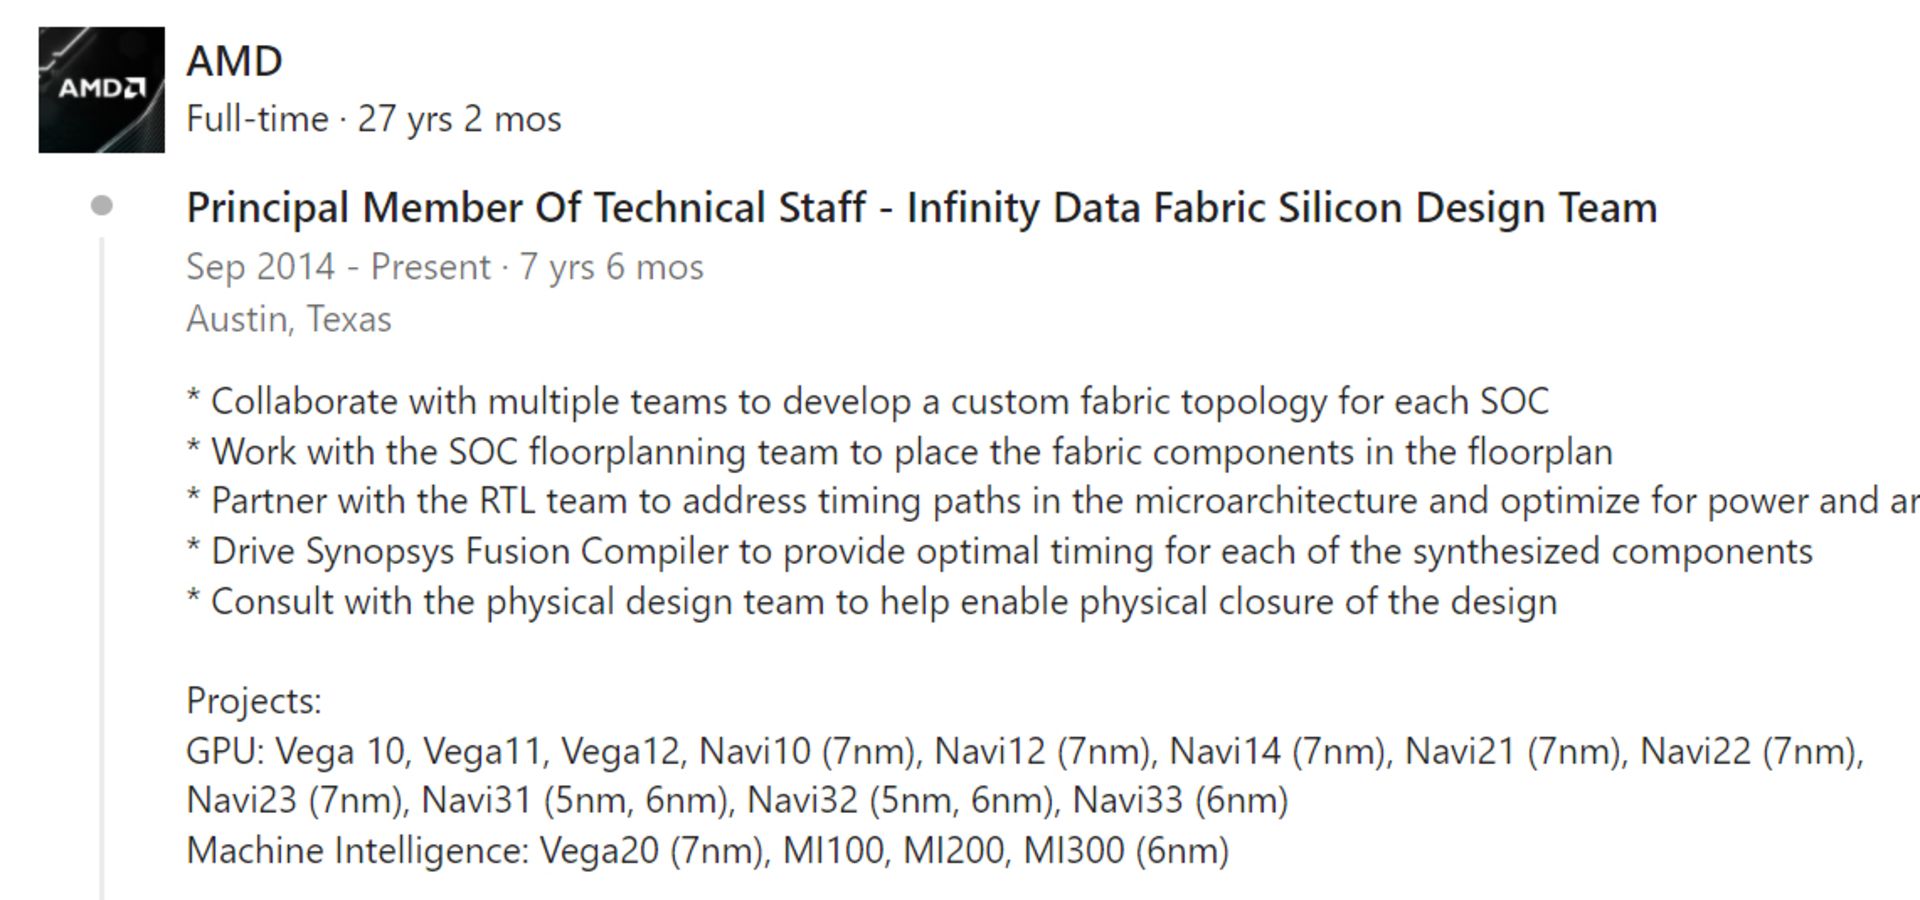Click the line about custom fabric topology
This screenshot has height=900, width=1920.
click(x=868, y=402)
